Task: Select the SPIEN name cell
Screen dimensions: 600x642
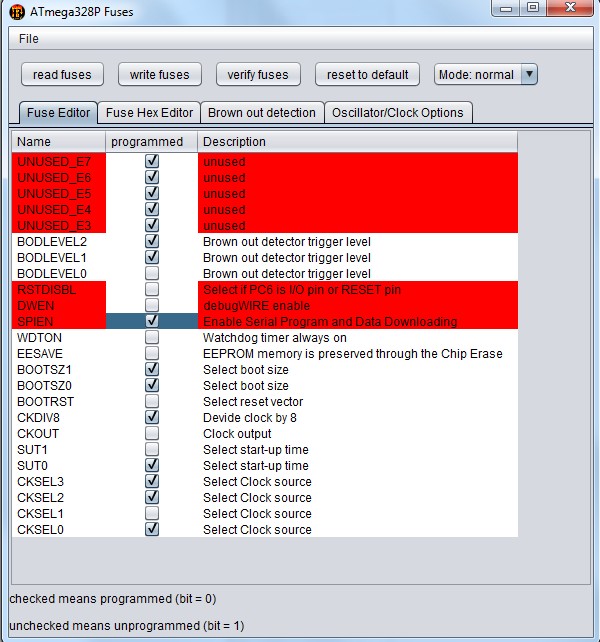Action: (x=59, y=321)
